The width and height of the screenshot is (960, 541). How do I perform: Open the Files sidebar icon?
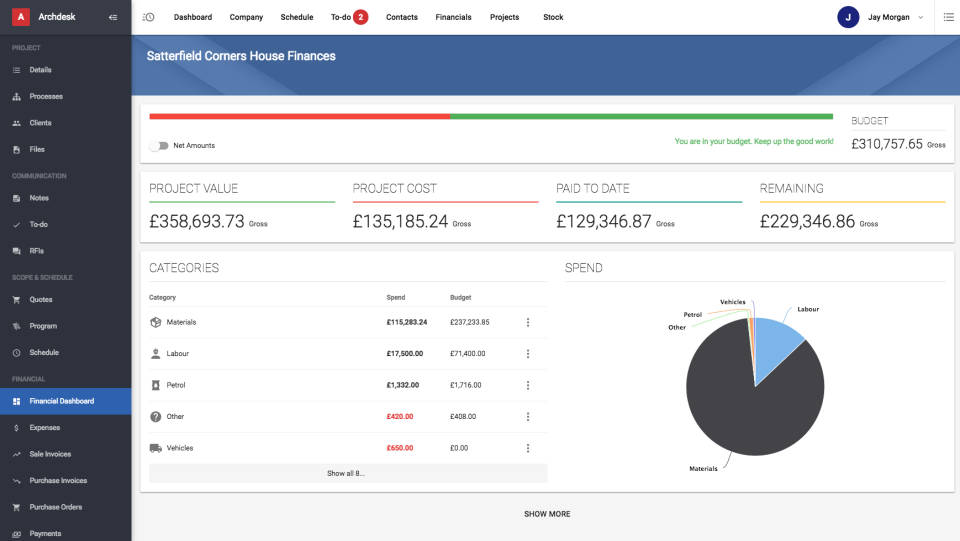16,149
